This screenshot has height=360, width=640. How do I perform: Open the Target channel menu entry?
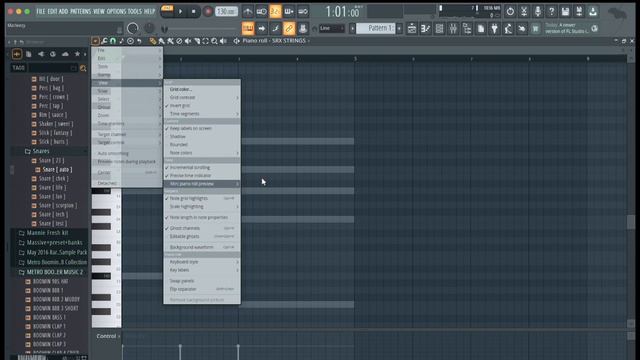[127, 134]
